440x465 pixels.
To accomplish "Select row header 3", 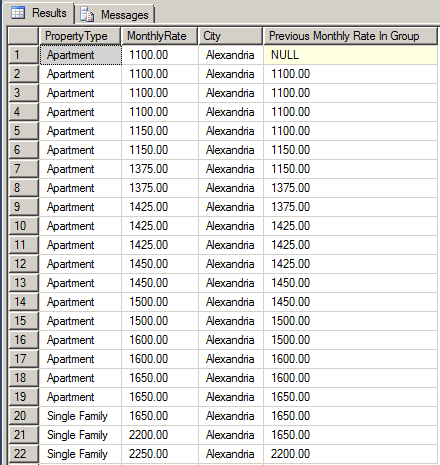I will (23, 93).
